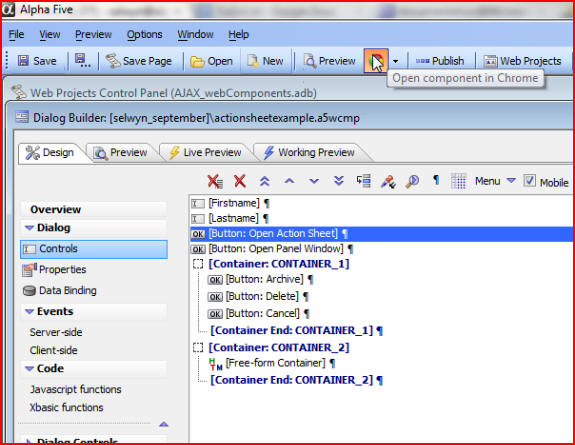The image size is (575, 445).
Task: Select Data Binding in the left panel
Action: [59, 291]
